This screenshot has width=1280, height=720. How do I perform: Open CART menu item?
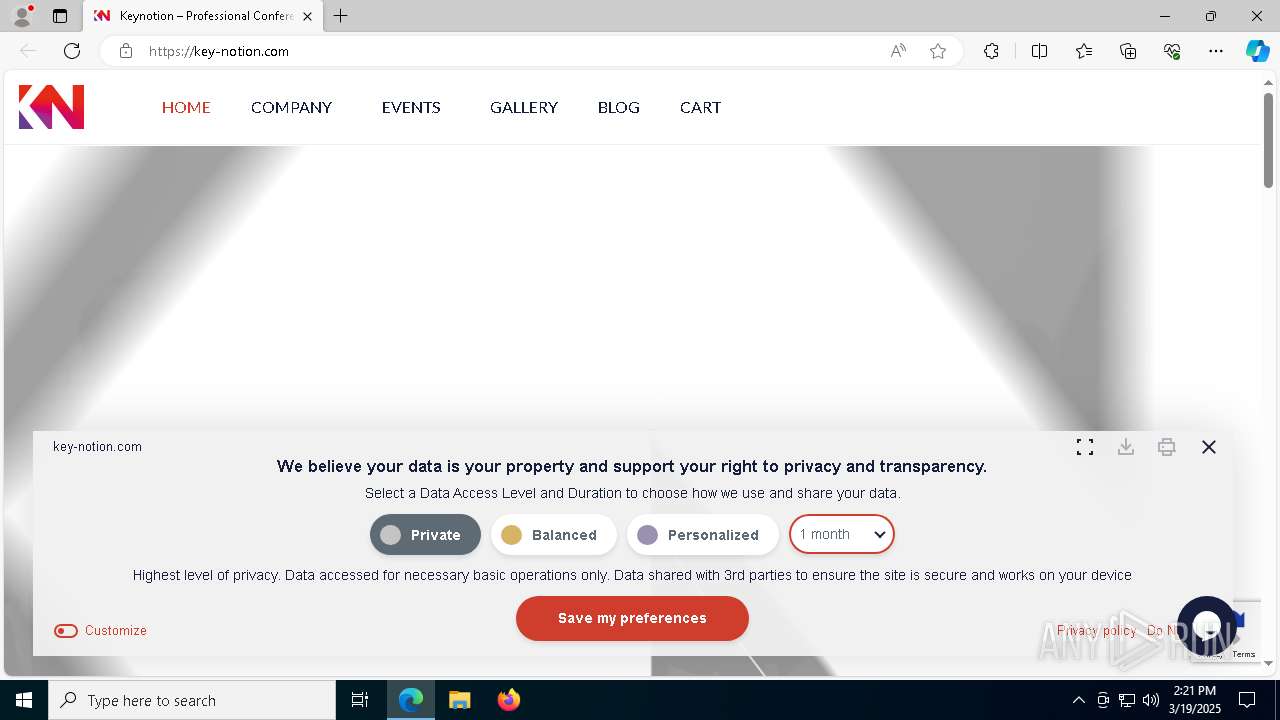700,107
